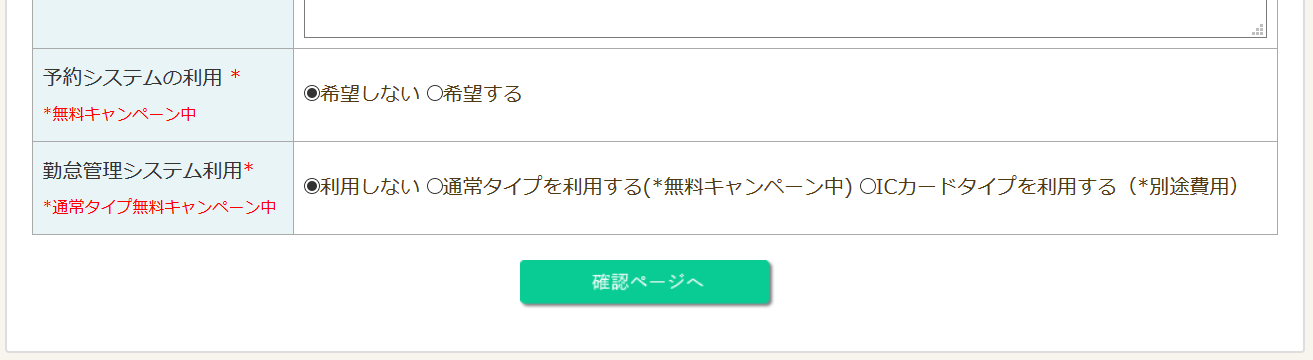
Task: Click the red *無料キャンペーン中 note under 予約システム
Action: coord(120,114)
